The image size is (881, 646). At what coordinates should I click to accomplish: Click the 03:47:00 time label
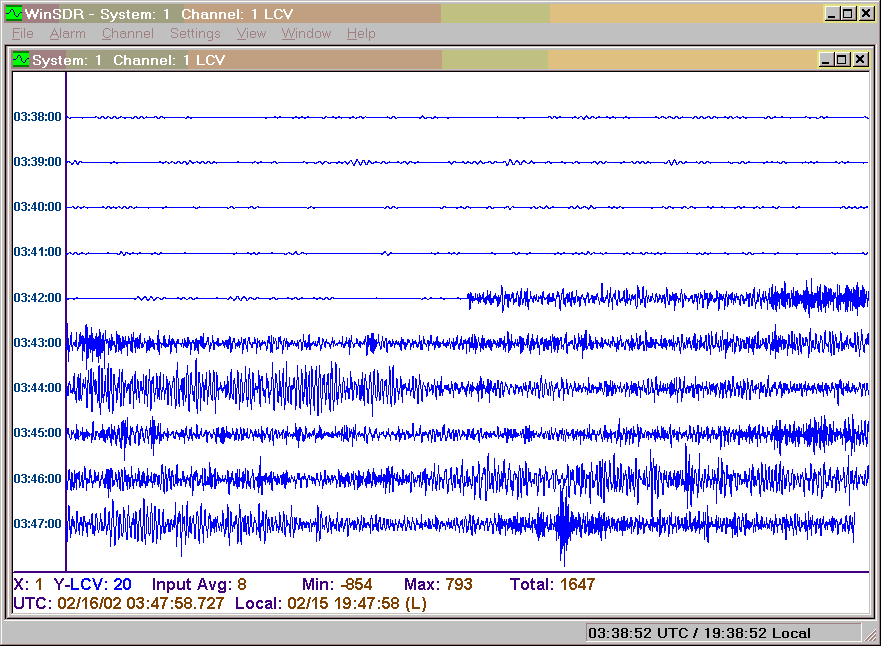pyautogui.click(x=38, y=524)
